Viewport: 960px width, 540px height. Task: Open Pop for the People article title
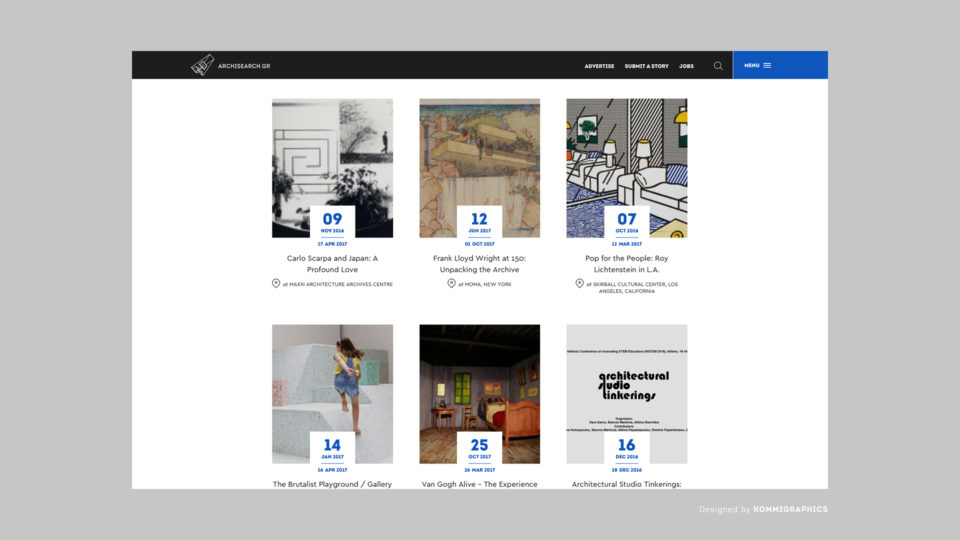[x=626, y=264]
